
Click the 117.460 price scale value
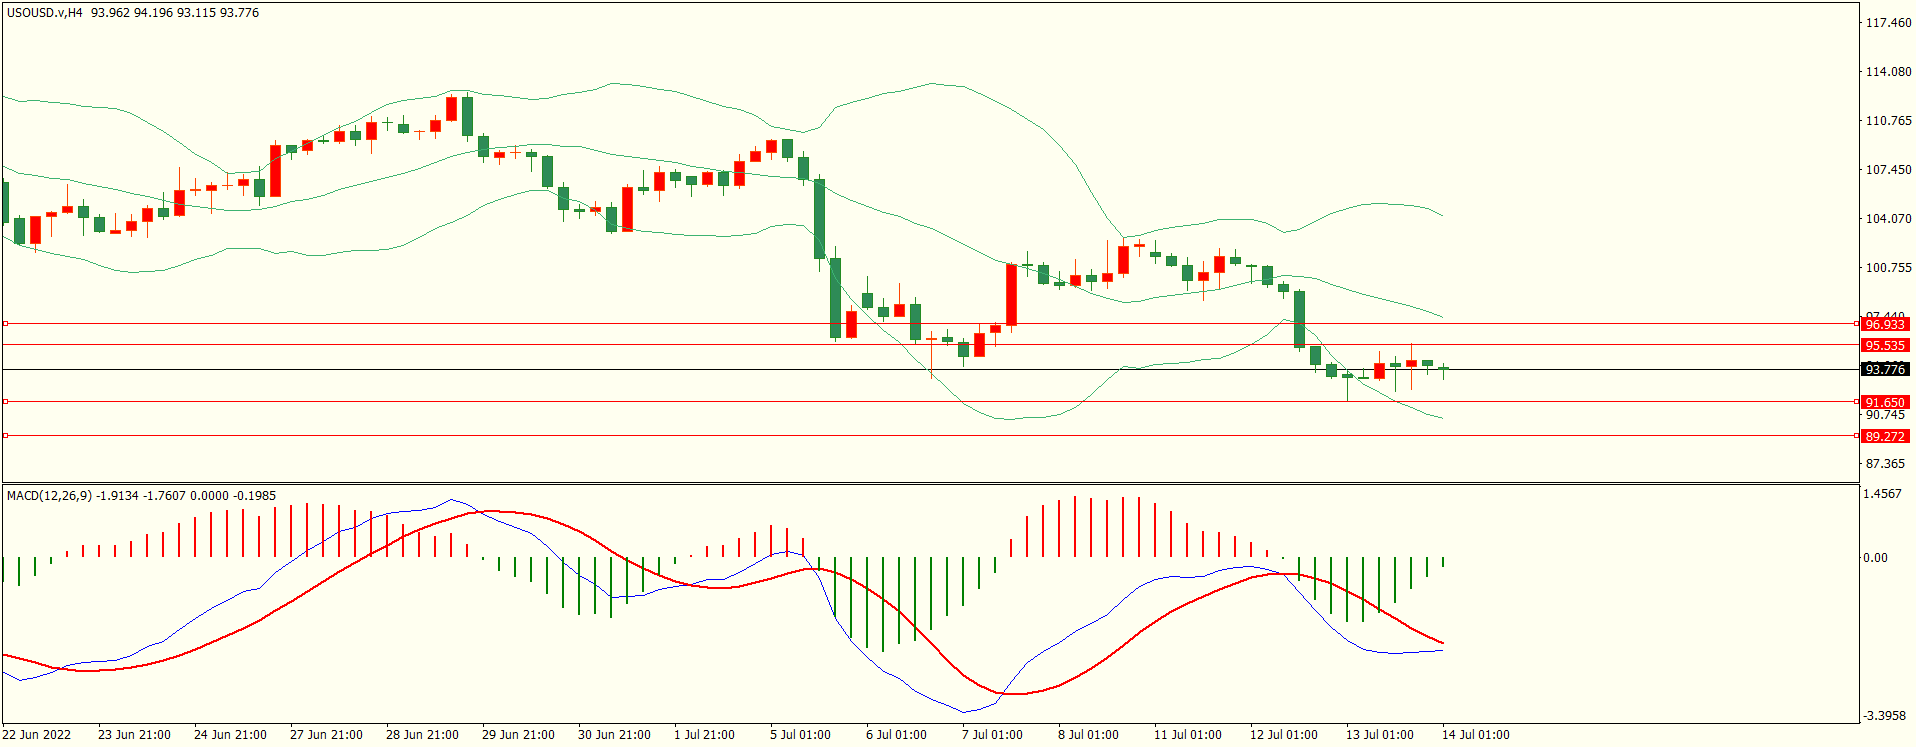(x=1888, y=22)
